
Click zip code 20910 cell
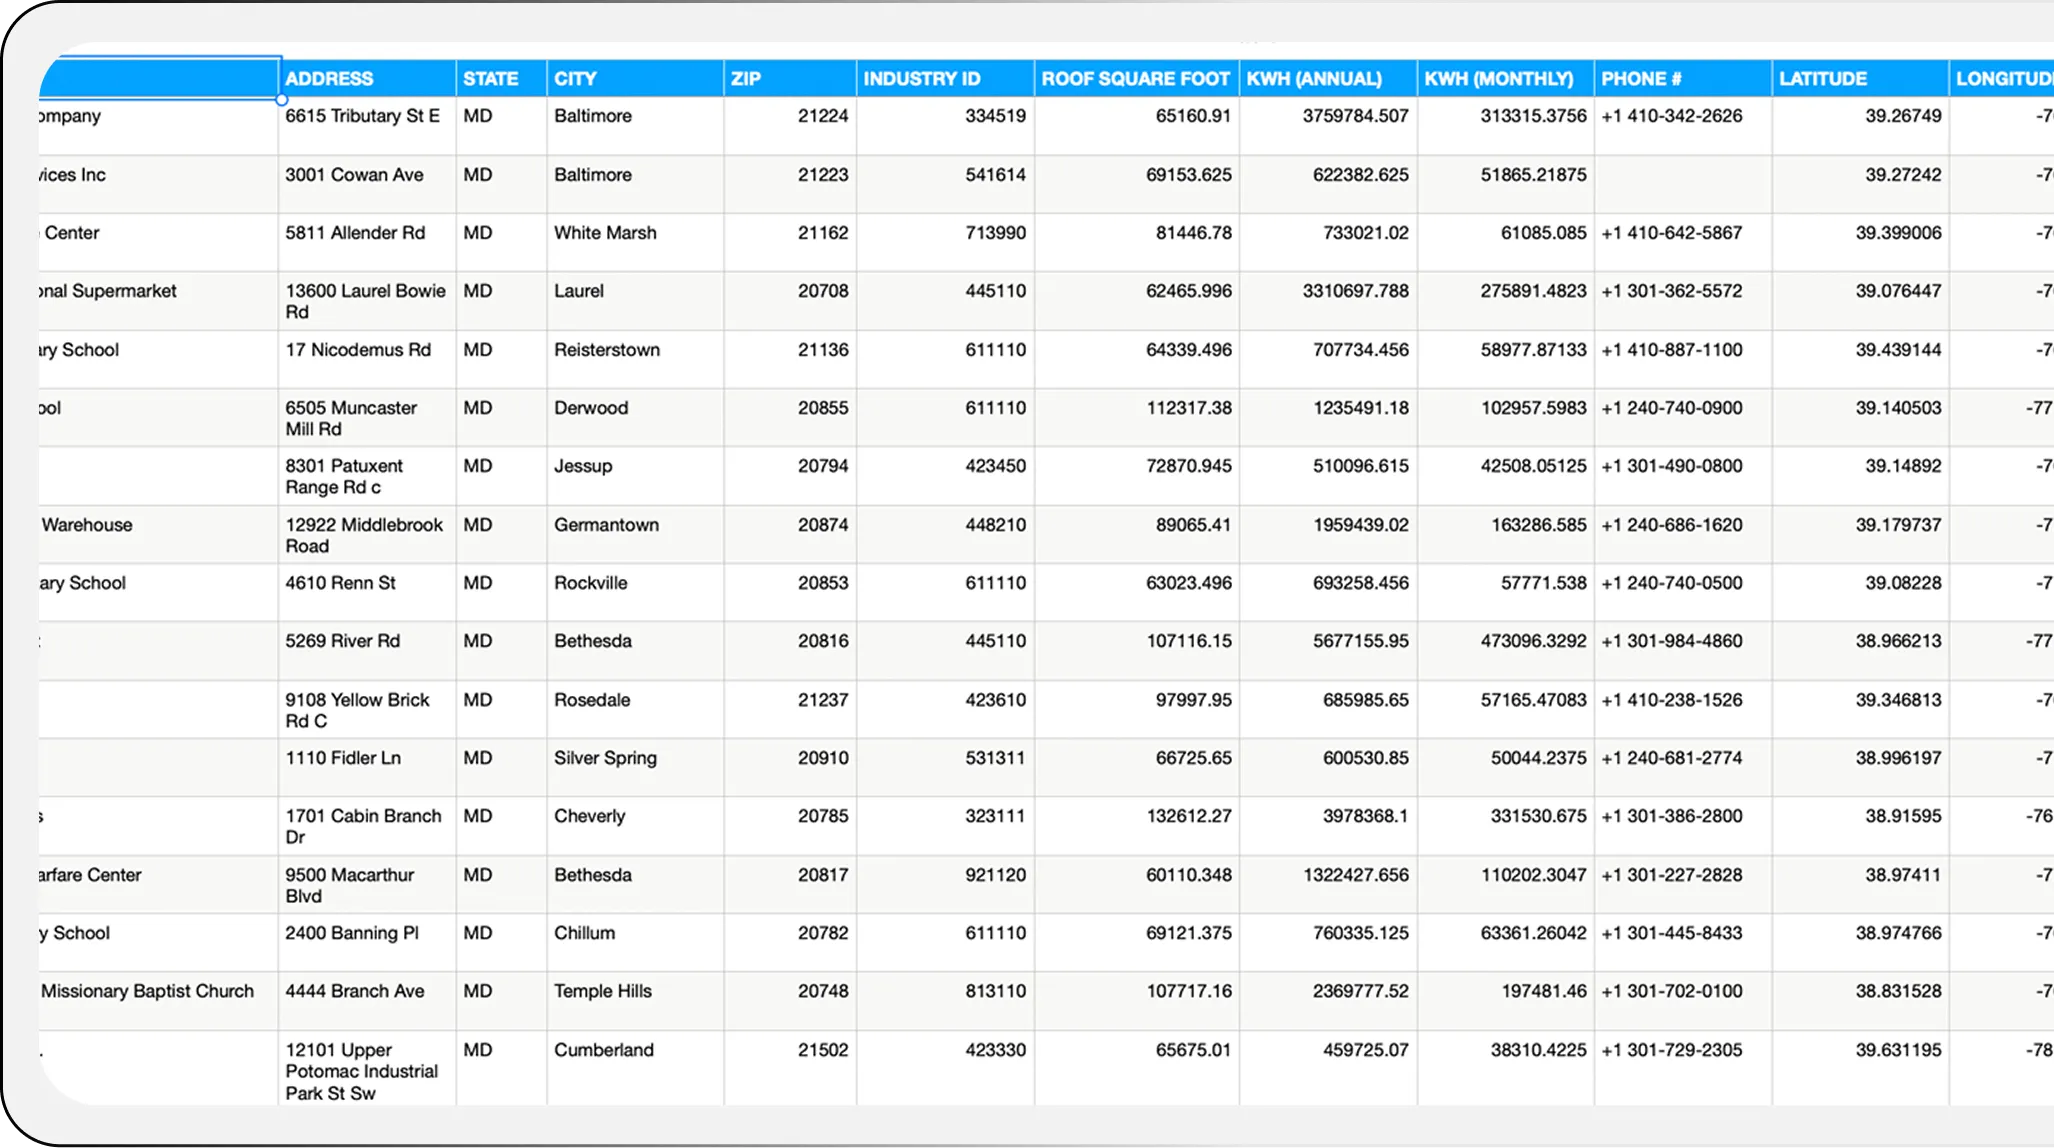822,758
